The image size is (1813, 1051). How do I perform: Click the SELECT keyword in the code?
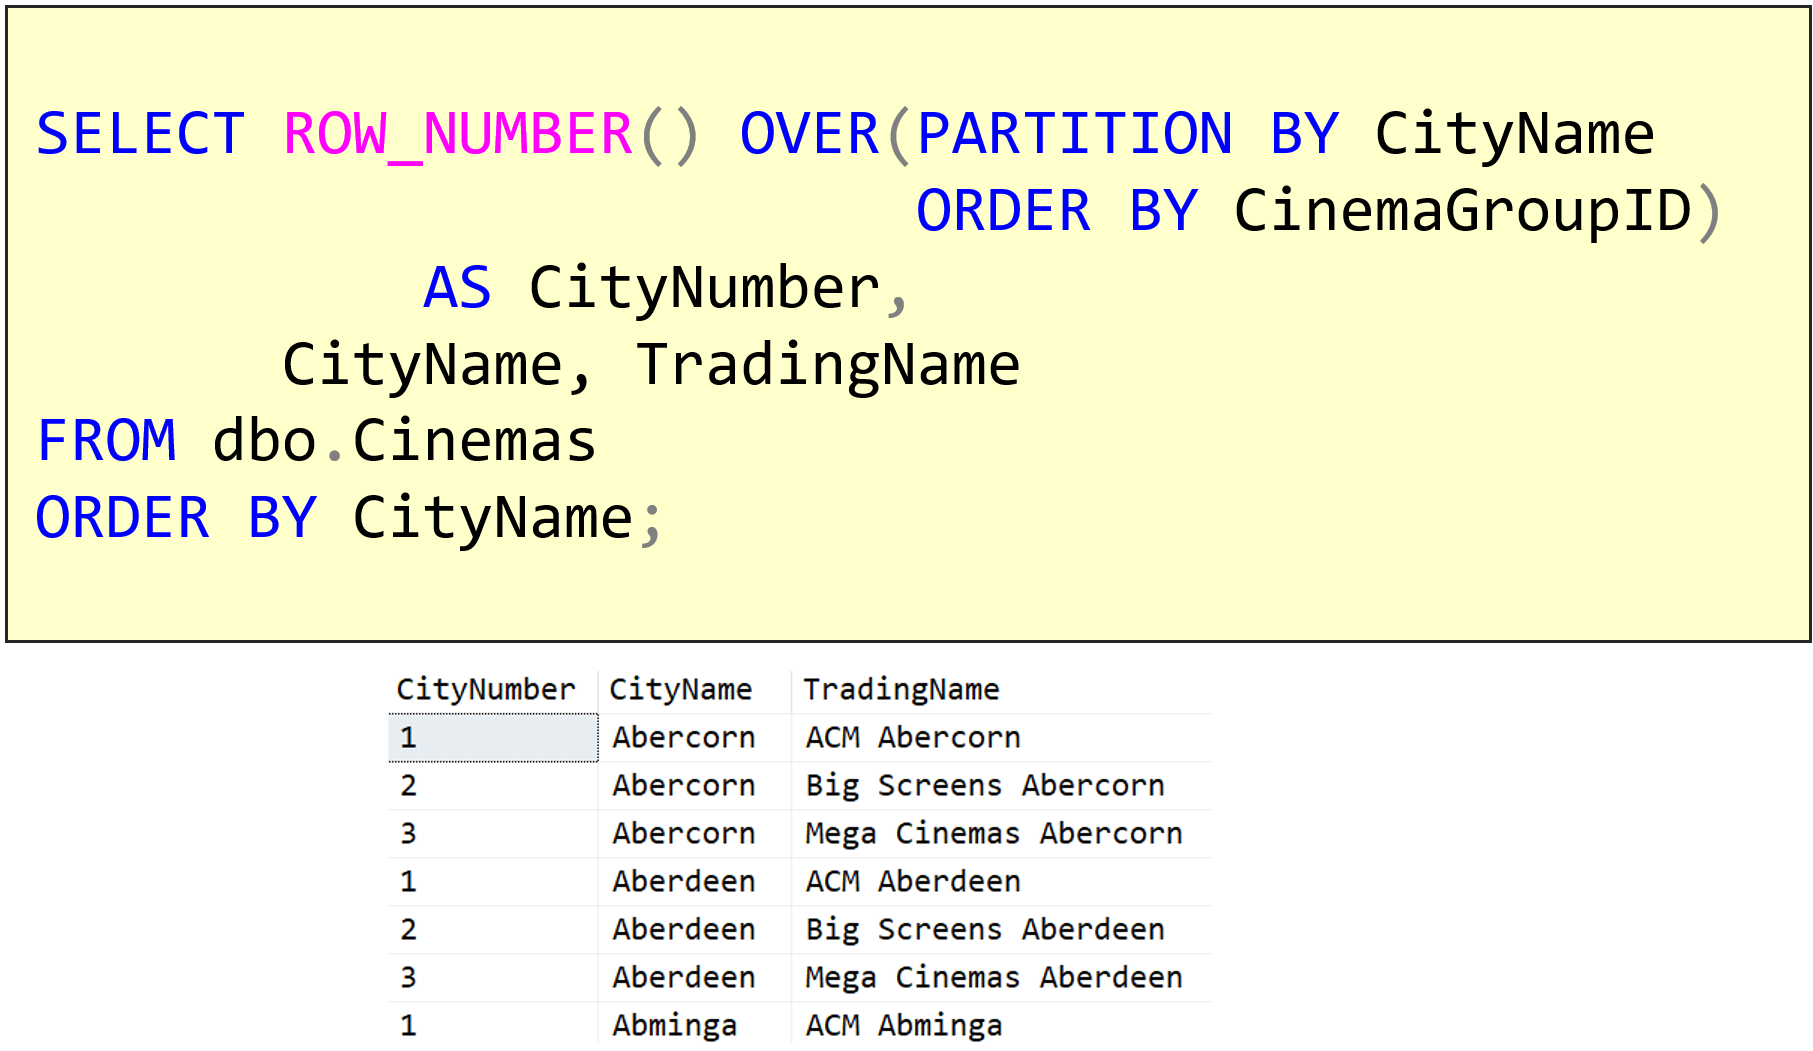[x=139, y=133]
